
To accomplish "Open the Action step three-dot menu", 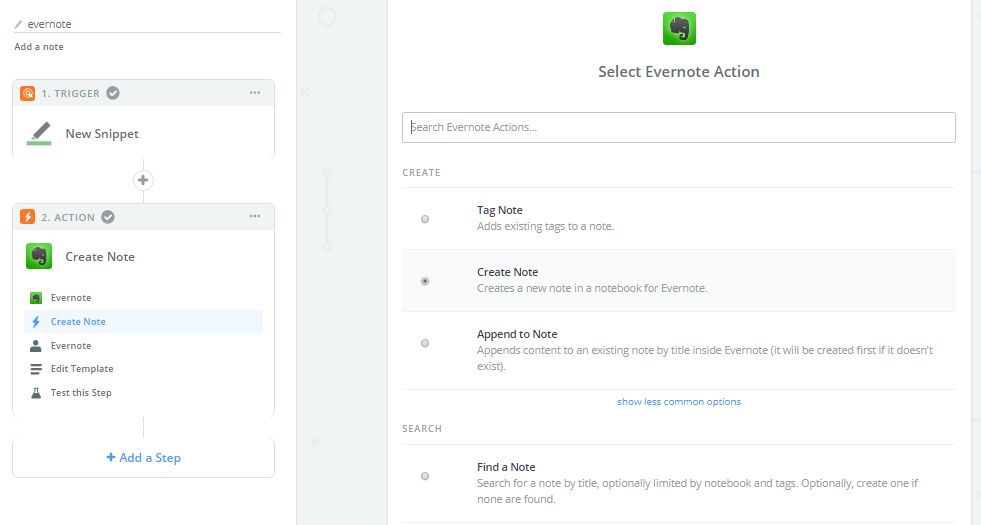I will click(255, 216).
